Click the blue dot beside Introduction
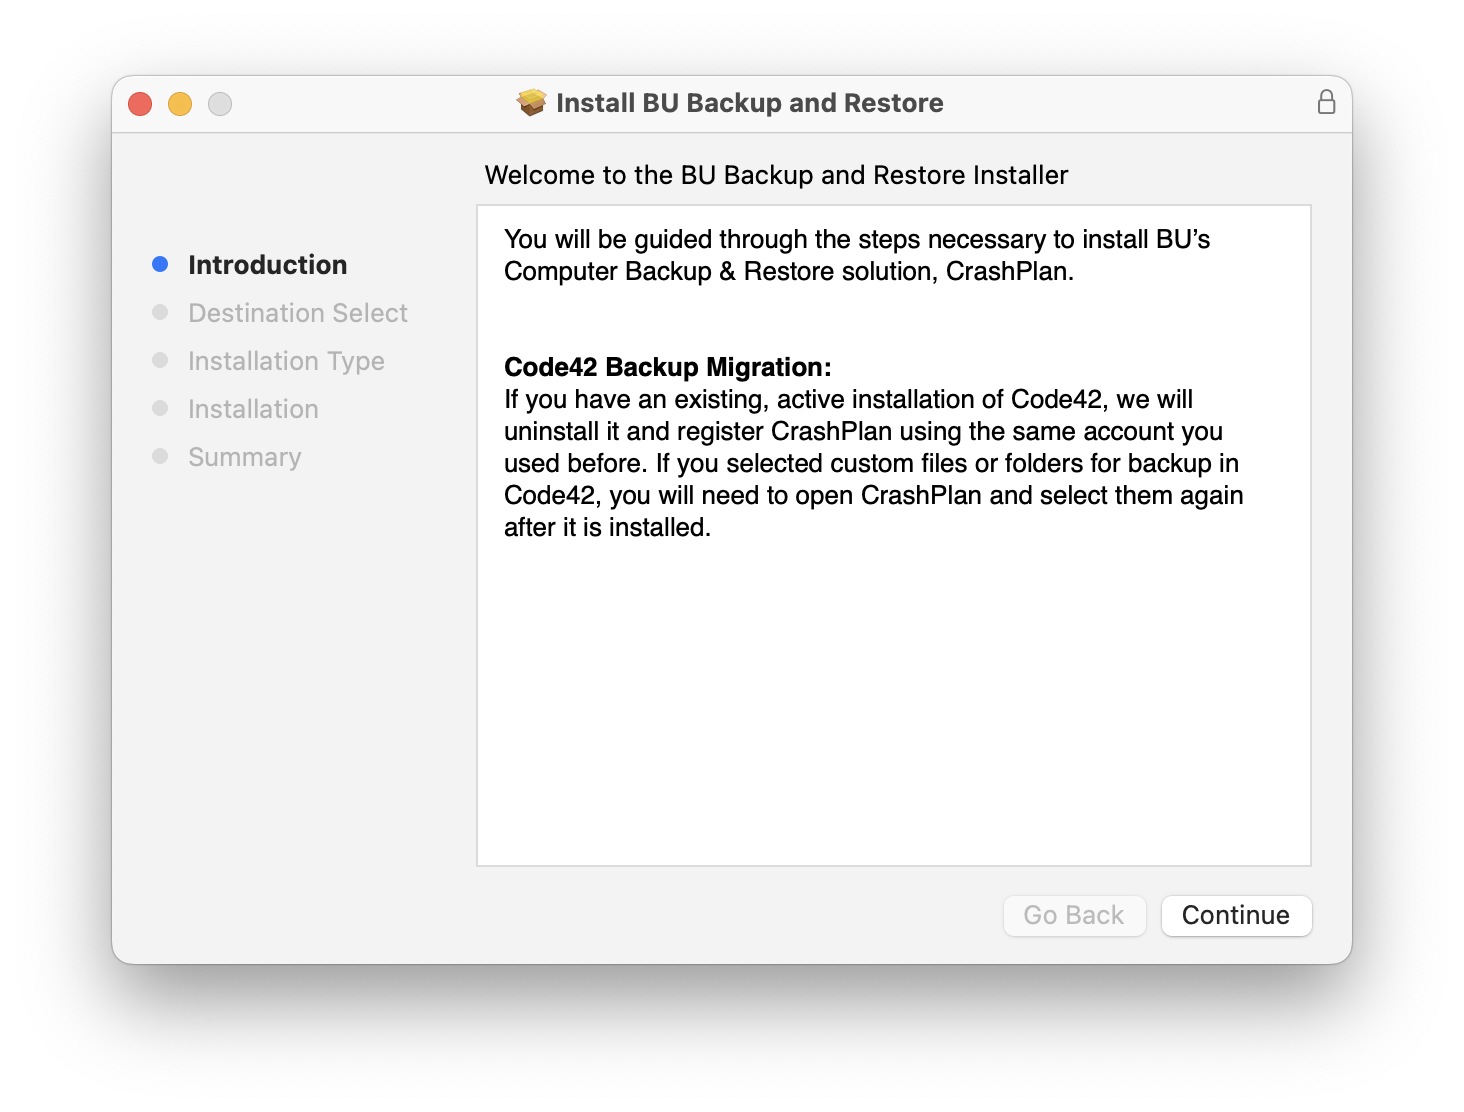1464x1112 pixels. (x=160, y=263)
